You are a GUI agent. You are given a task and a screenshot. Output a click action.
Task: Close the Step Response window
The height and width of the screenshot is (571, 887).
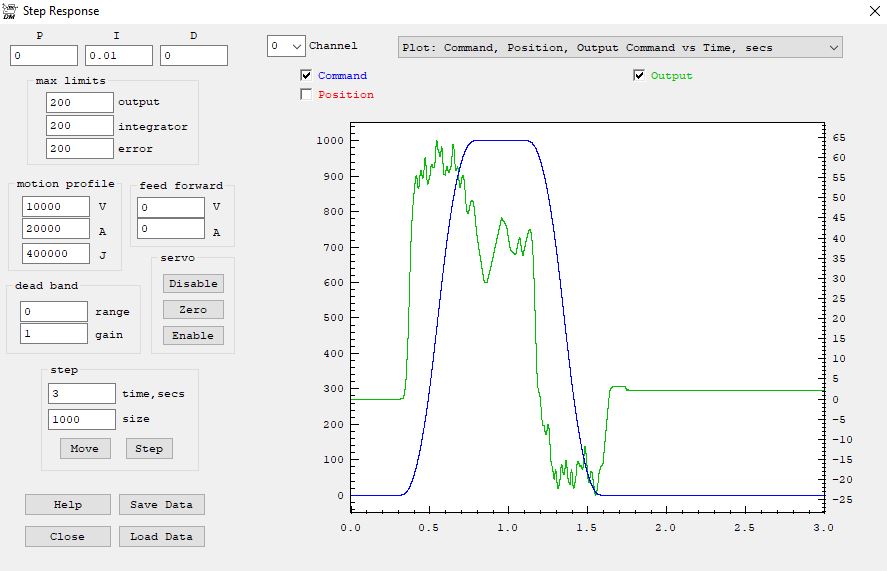point(864,11)
